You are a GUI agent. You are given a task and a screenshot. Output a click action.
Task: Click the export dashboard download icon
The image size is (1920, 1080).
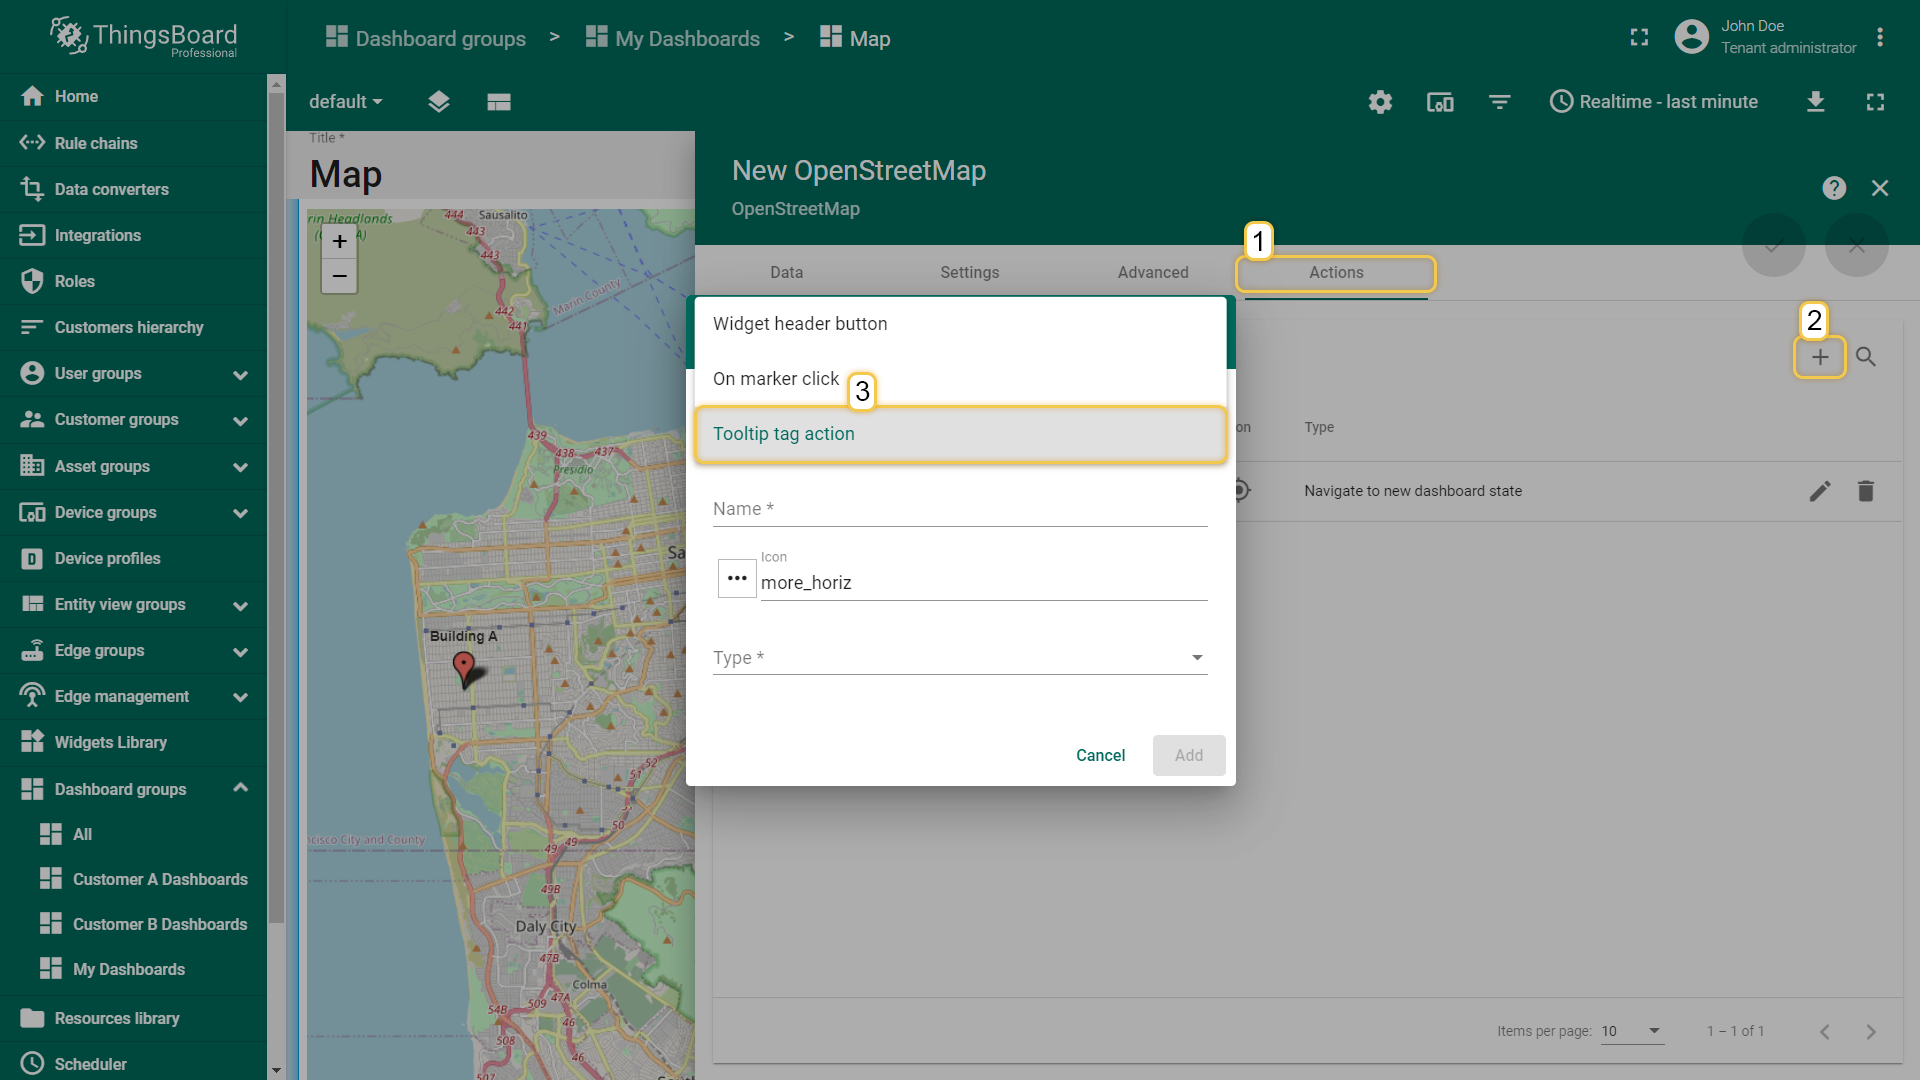[1815, 102]
